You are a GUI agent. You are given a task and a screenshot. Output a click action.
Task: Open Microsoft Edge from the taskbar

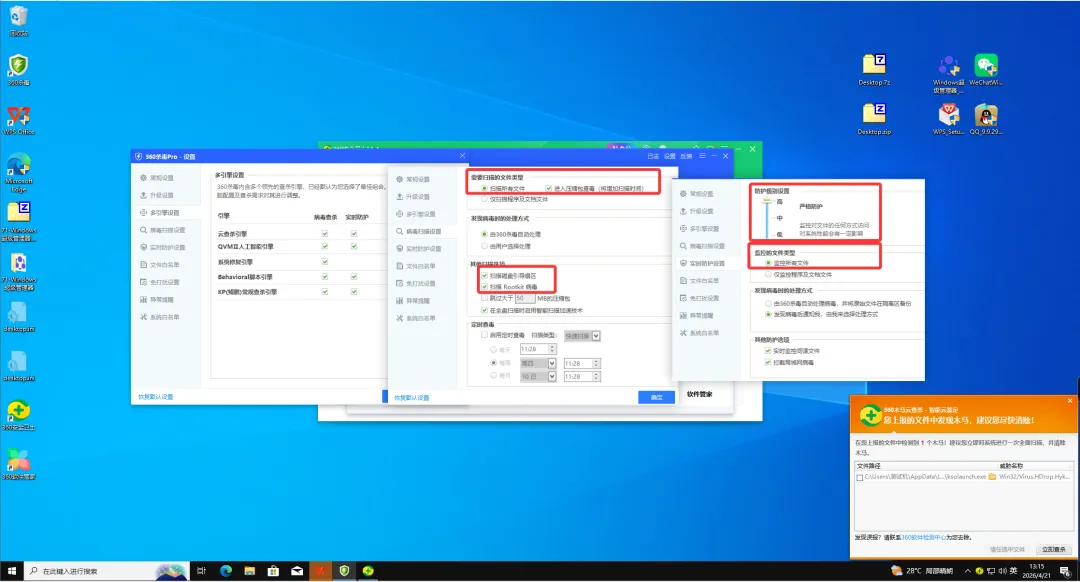point(225,571)
